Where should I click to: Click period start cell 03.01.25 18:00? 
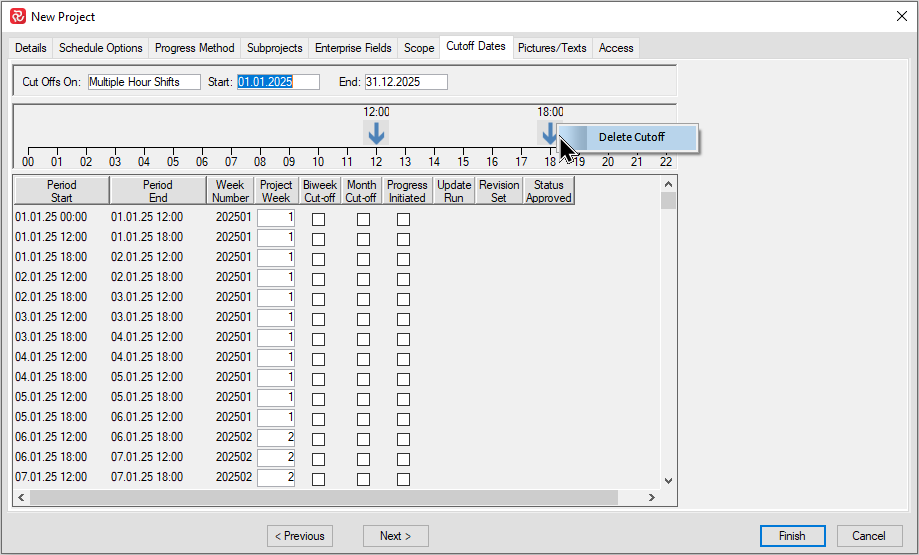pos(51,337)
